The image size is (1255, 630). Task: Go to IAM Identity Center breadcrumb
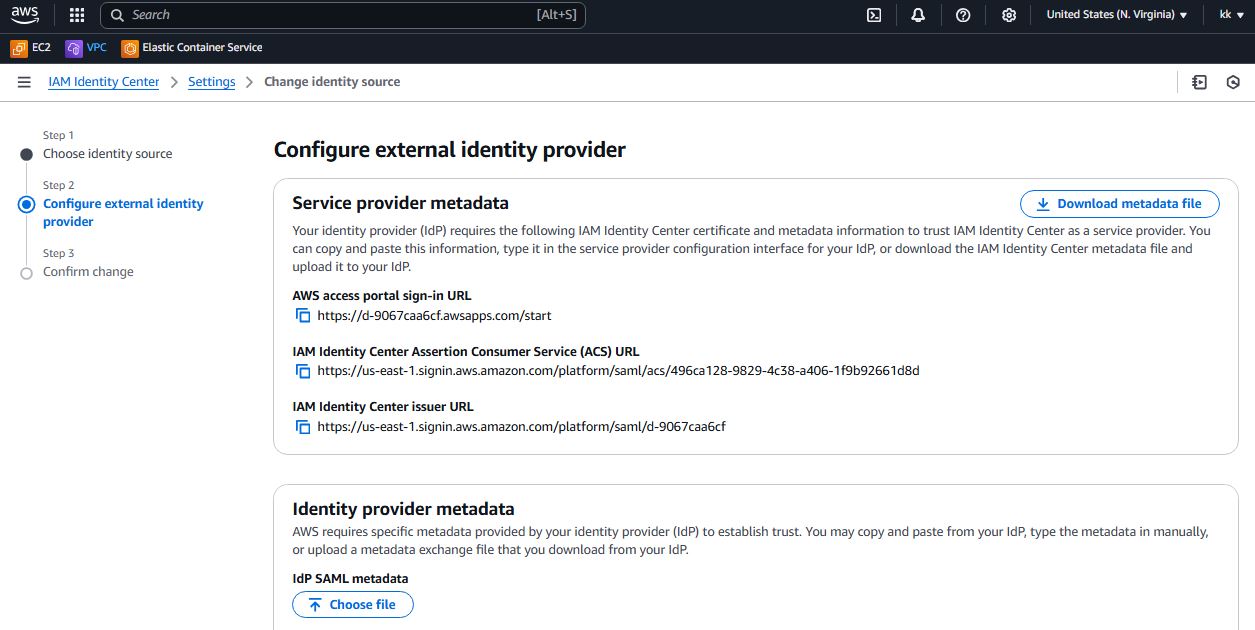(x=104, y=82)
